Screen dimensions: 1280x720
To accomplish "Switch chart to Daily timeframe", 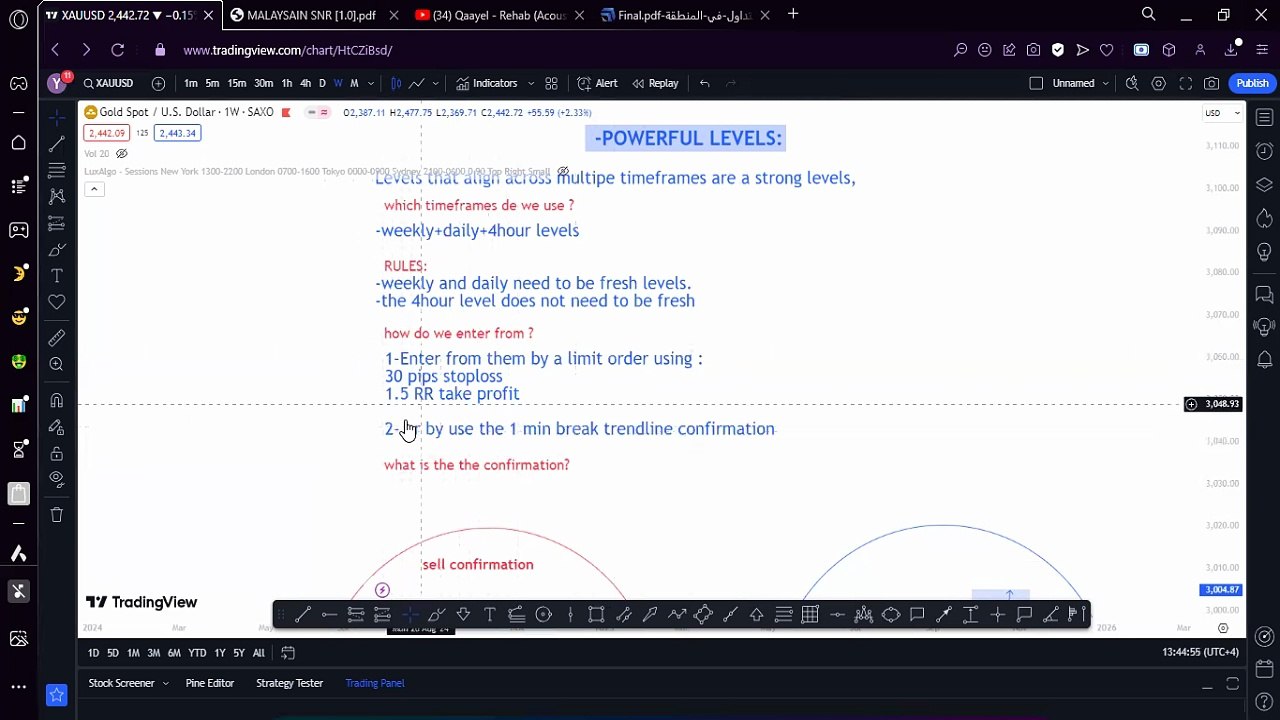I will [x=322, y=83].
